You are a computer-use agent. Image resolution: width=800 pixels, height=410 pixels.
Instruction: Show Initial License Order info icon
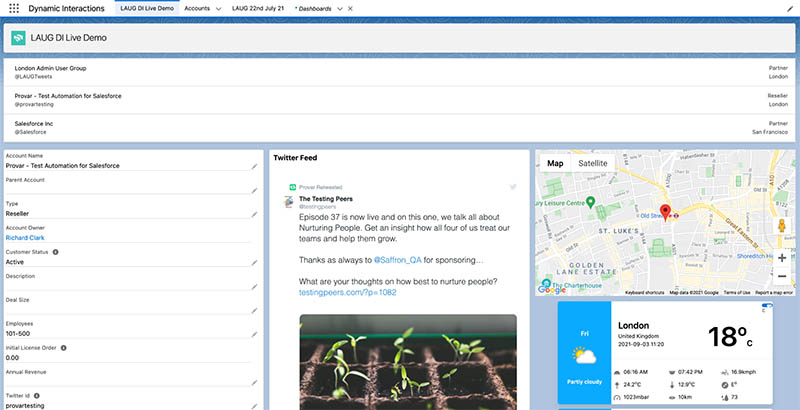click(64, 348)
